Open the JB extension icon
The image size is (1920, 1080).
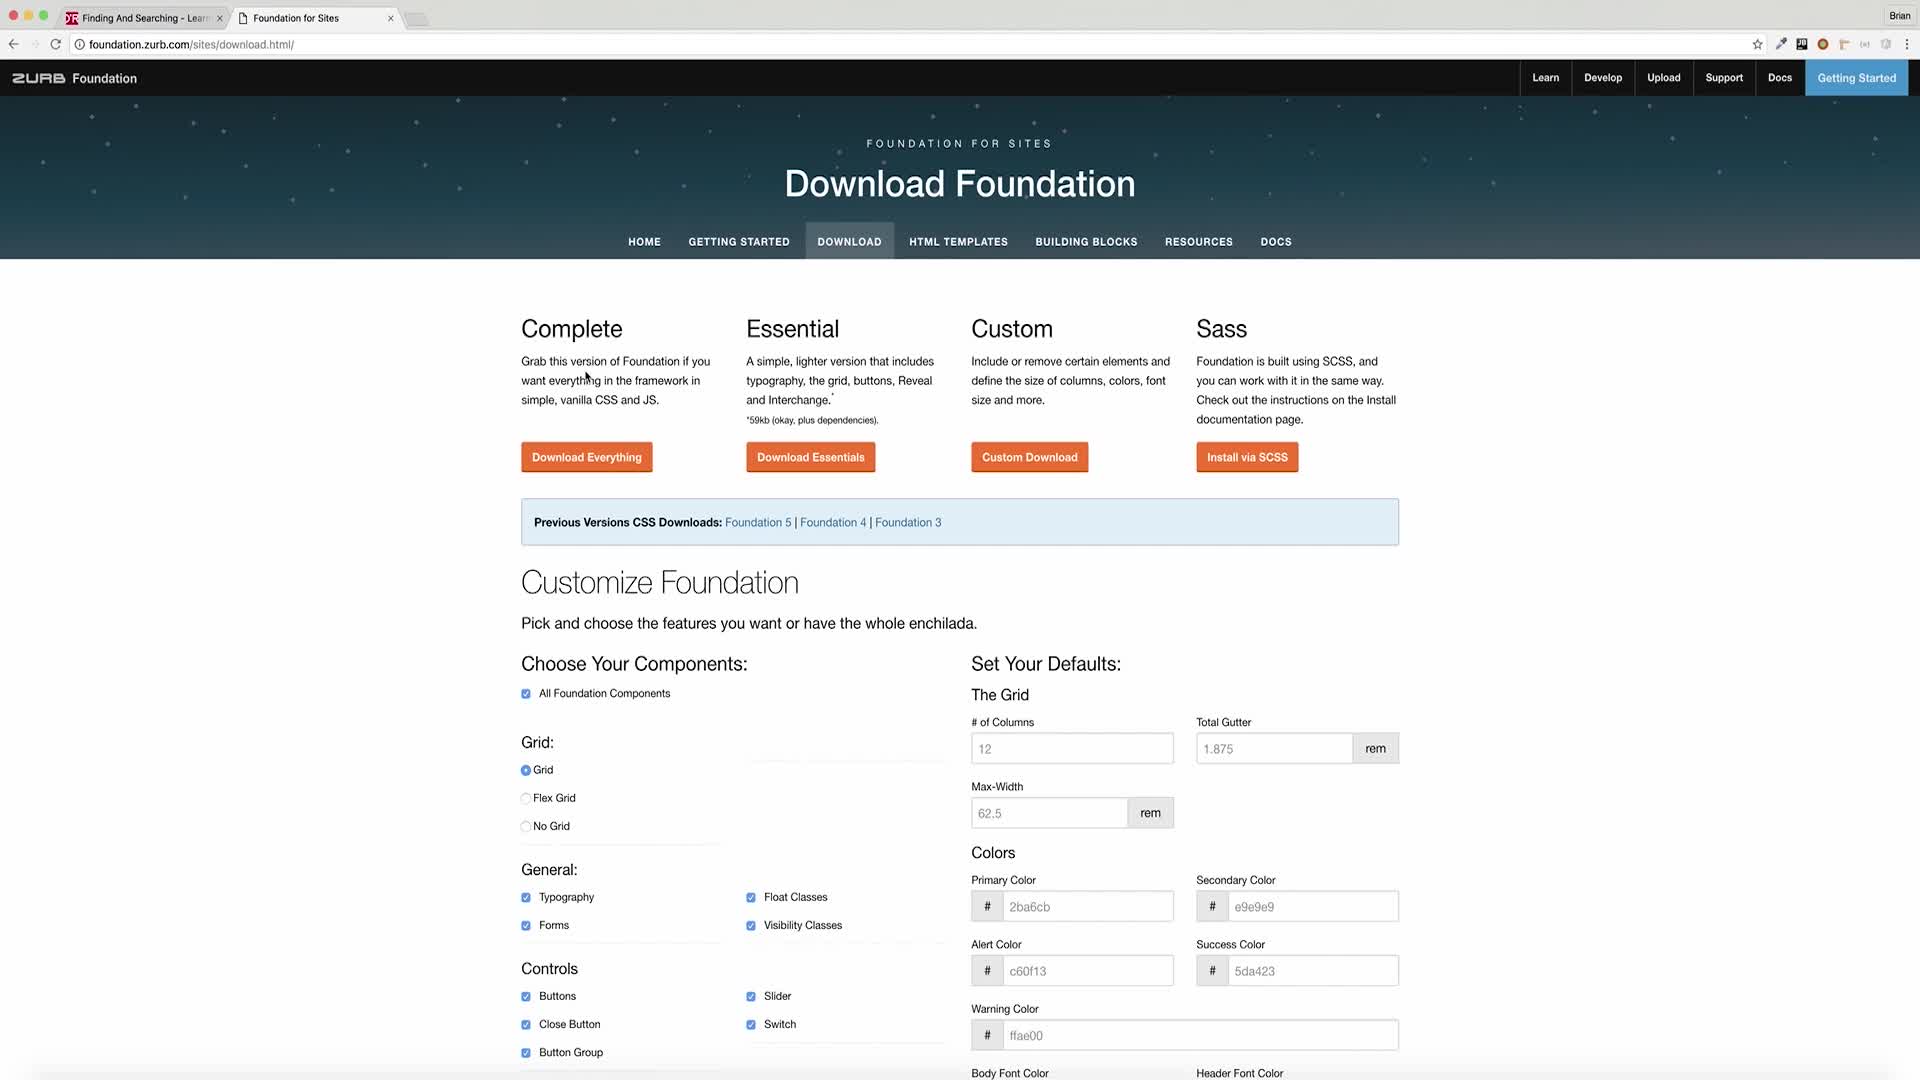click(1801, 44)
